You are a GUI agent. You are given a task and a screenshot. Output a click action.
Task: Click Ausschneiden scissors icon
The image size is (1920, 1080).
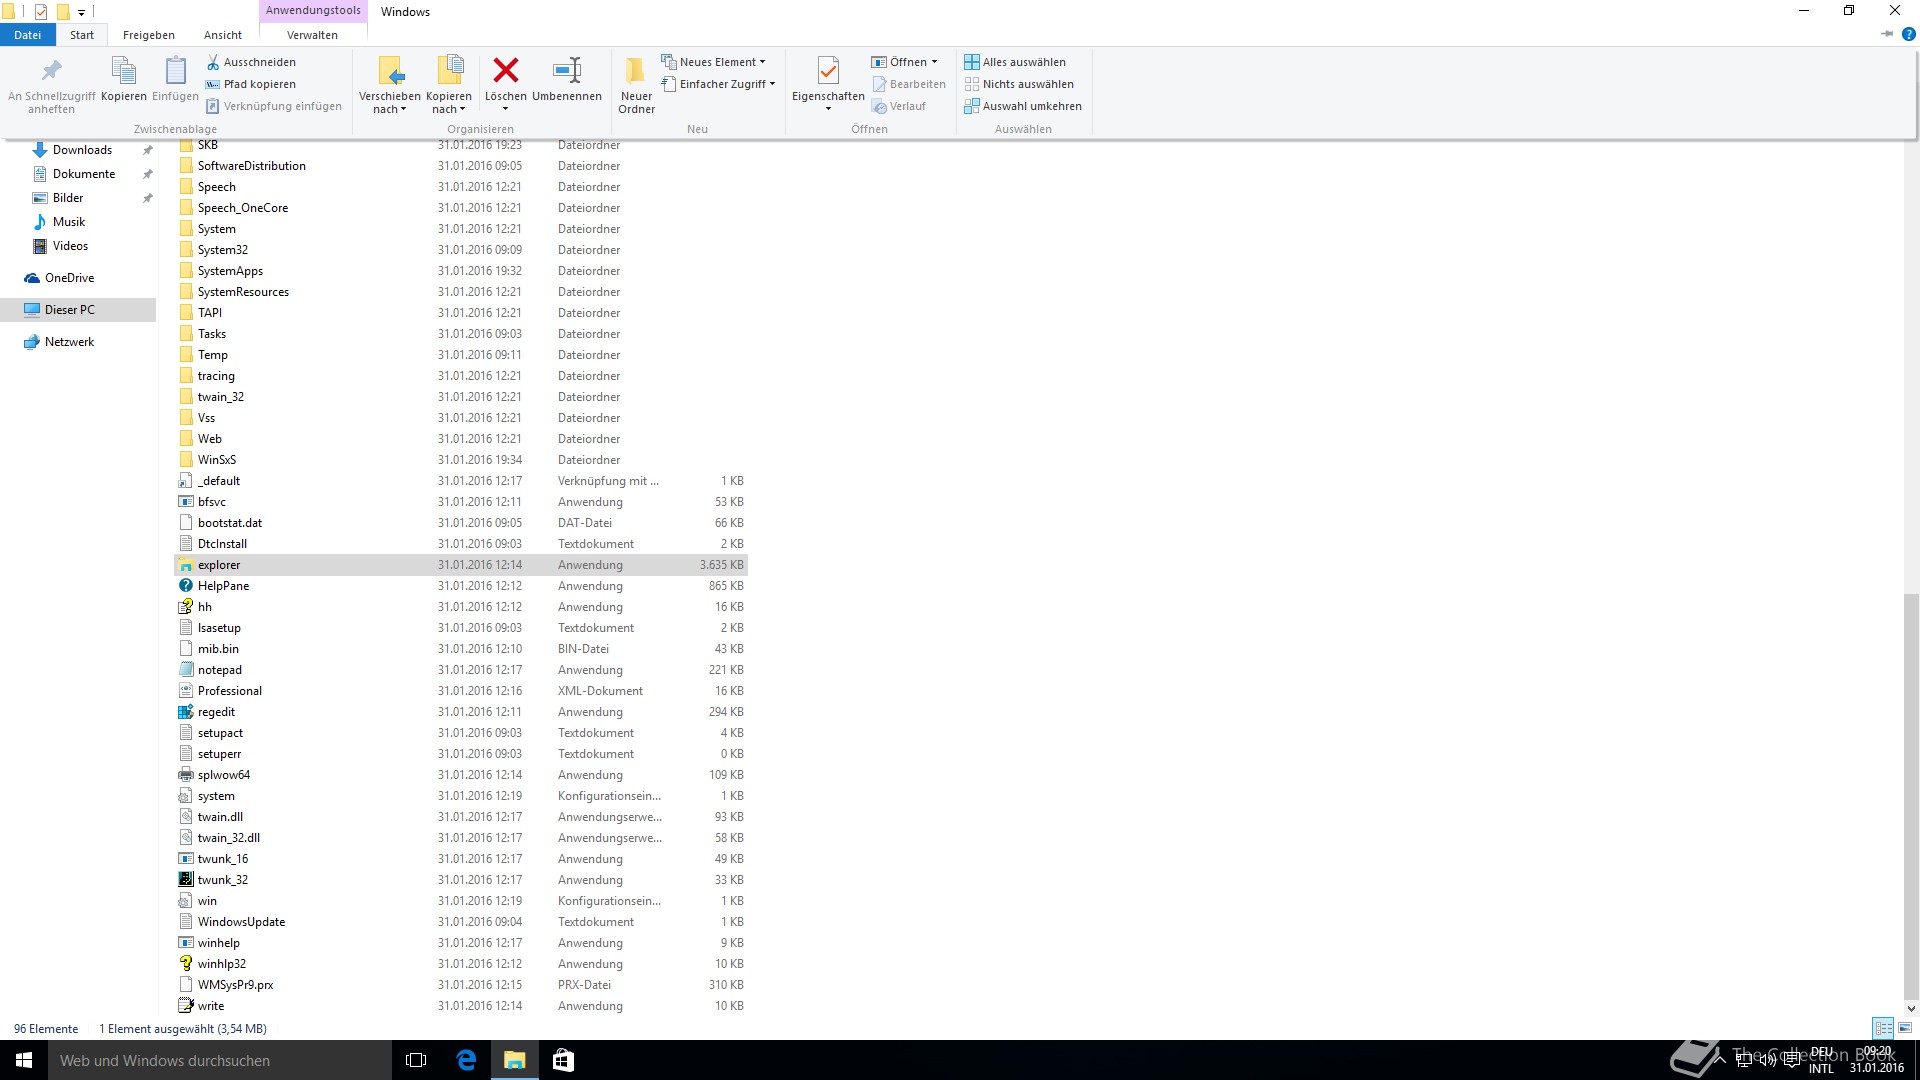[x=213, y=62]
